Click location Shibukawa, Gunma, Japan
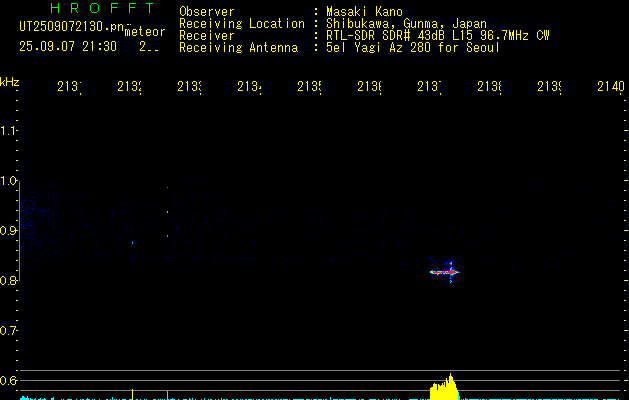 [x=406, y=24]
